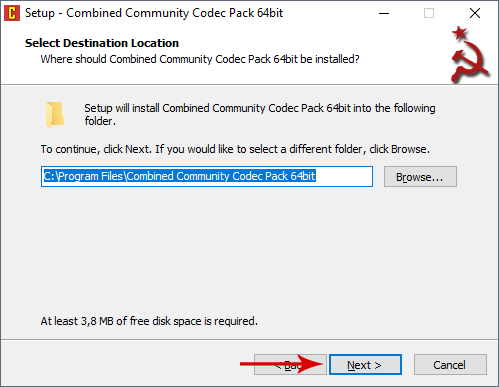Viewport: 499px width, 387px height.
Task: Click the red arrow pointing to Next
Action: coord(282,364)
